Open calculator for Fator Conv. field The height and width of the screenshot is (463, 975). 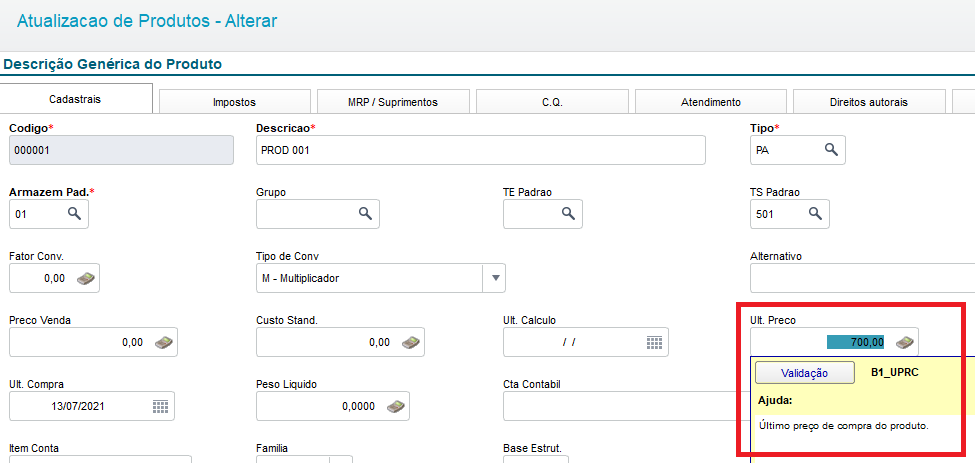click(x=86, y=278)
